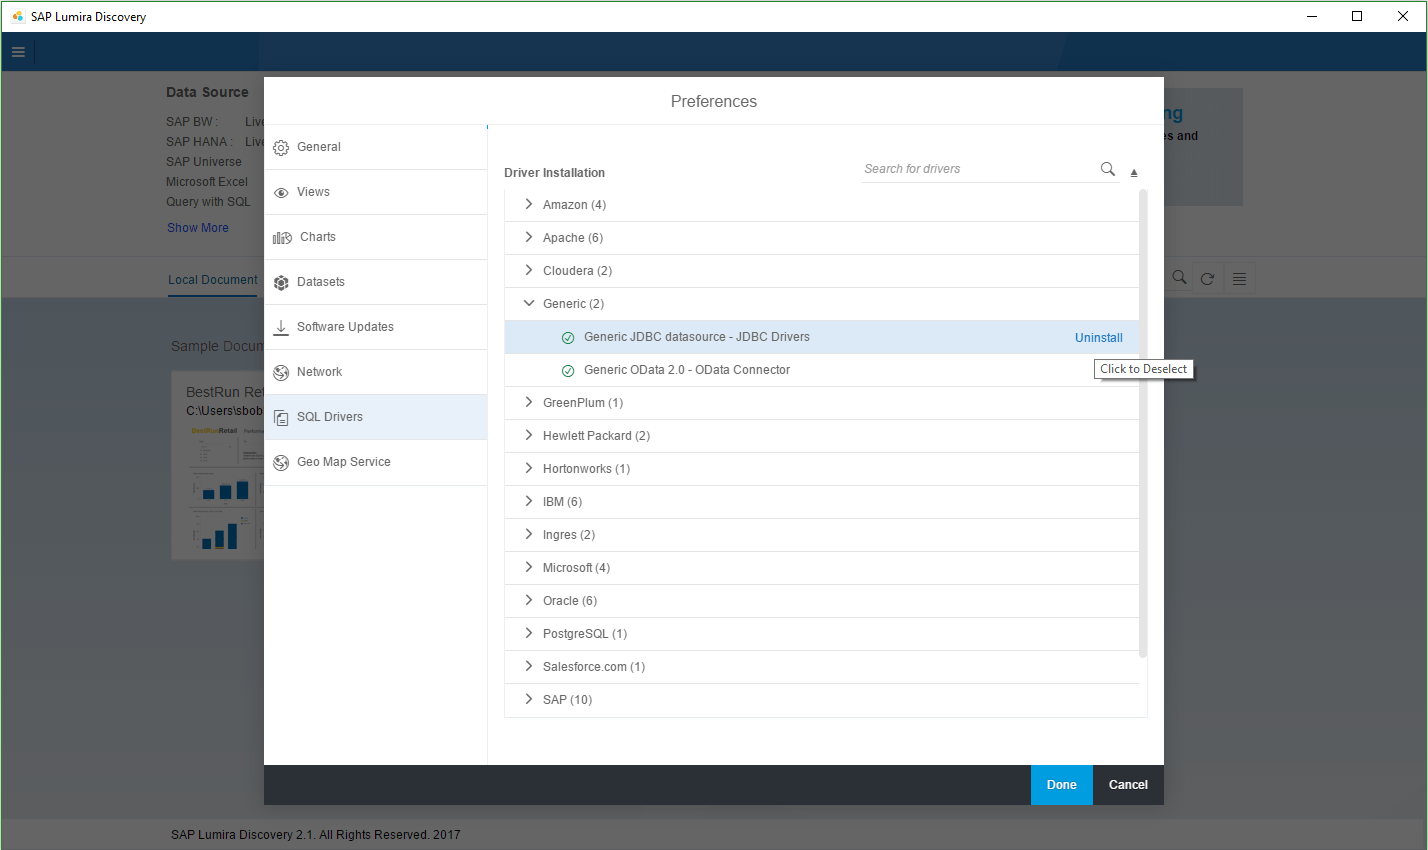This screenshot has height=850, width=1428.
Task: Click the Network globe icon
Action: [x=281, y=373]
